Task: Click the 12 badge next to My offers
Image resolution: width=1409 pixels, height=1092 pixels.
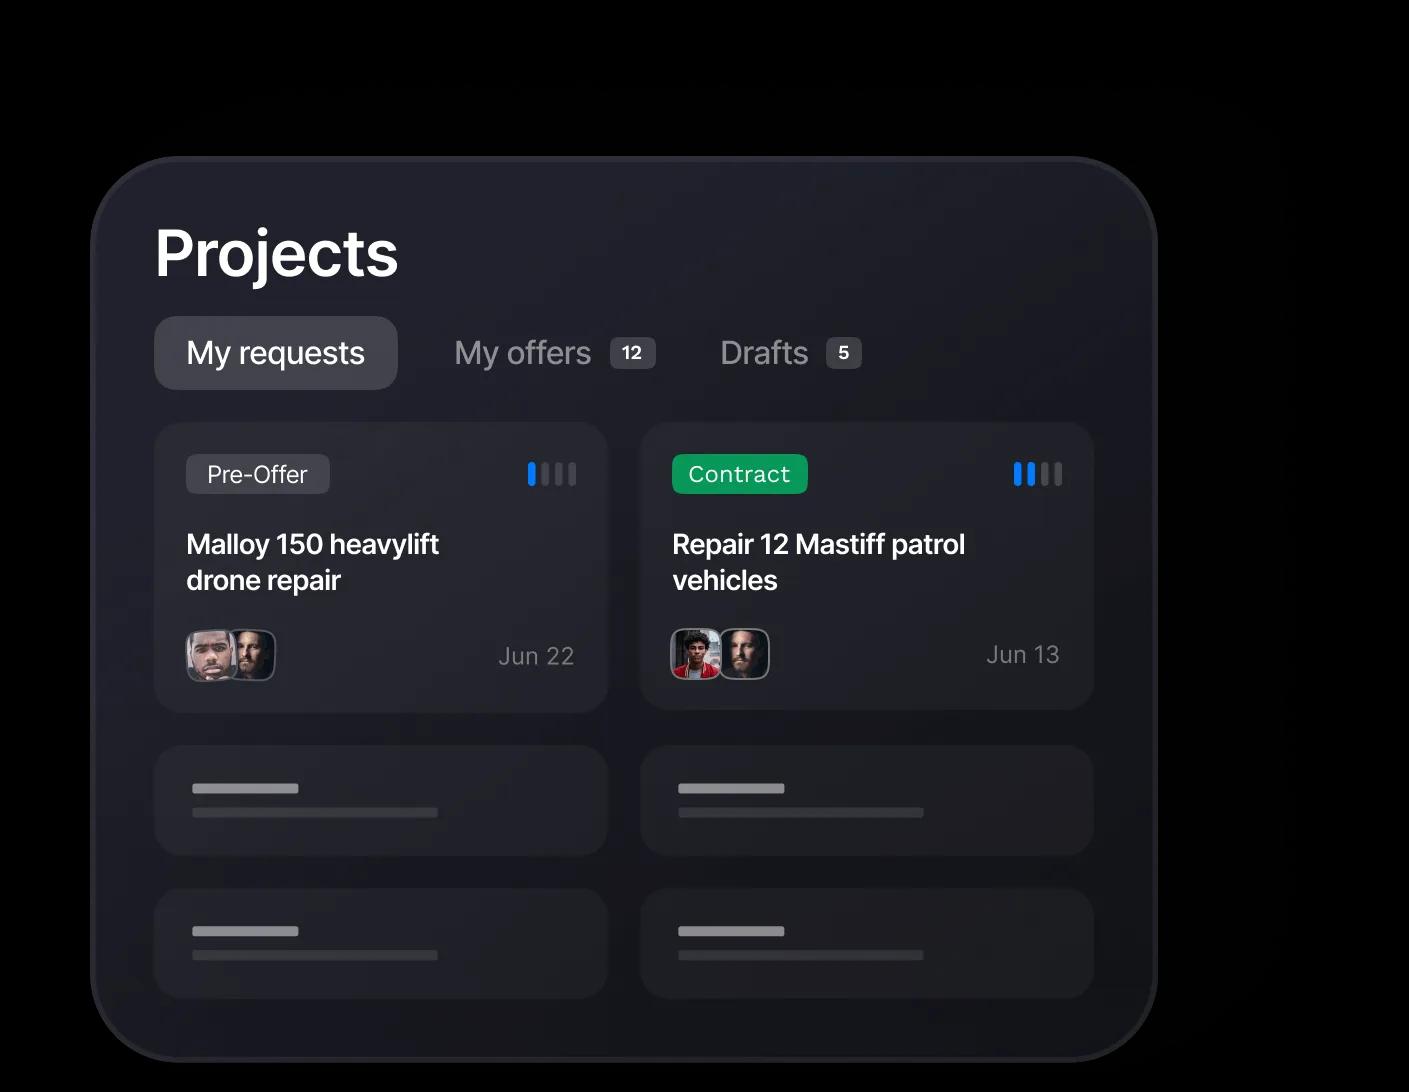Action: [632, 353]
